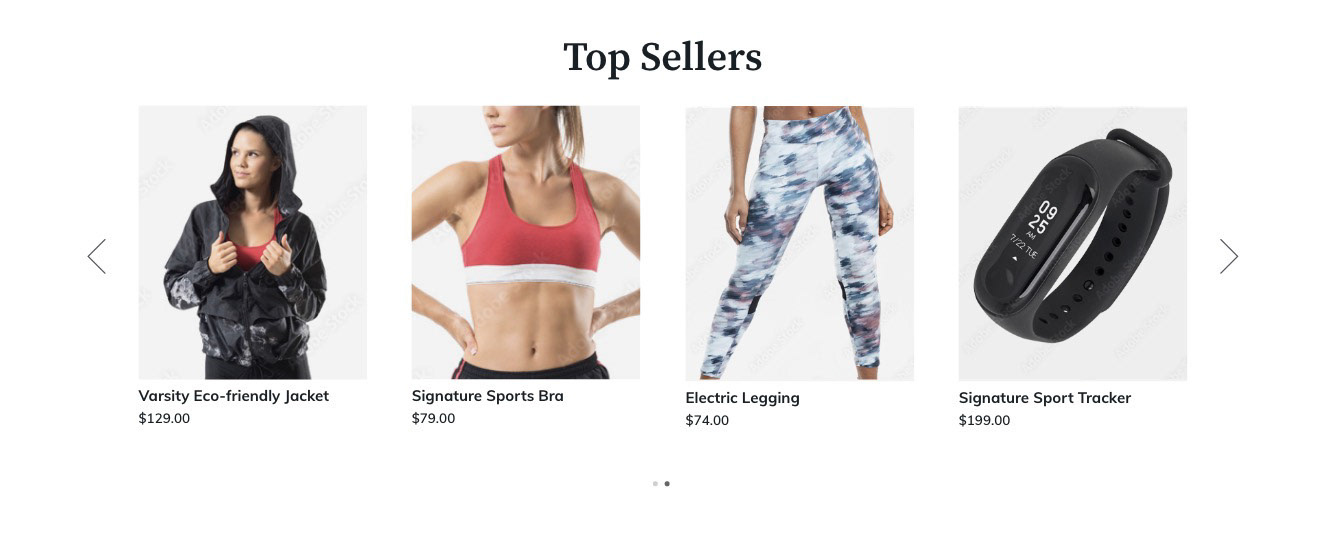This screenshot has width=1322, height=549.
Task: Click the Signature Sports Bra title link
Action: click(x=488, y=396)
